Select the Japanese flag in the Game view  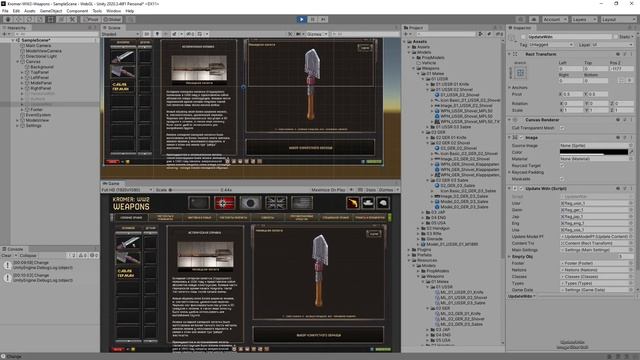(x=250, y=203)
